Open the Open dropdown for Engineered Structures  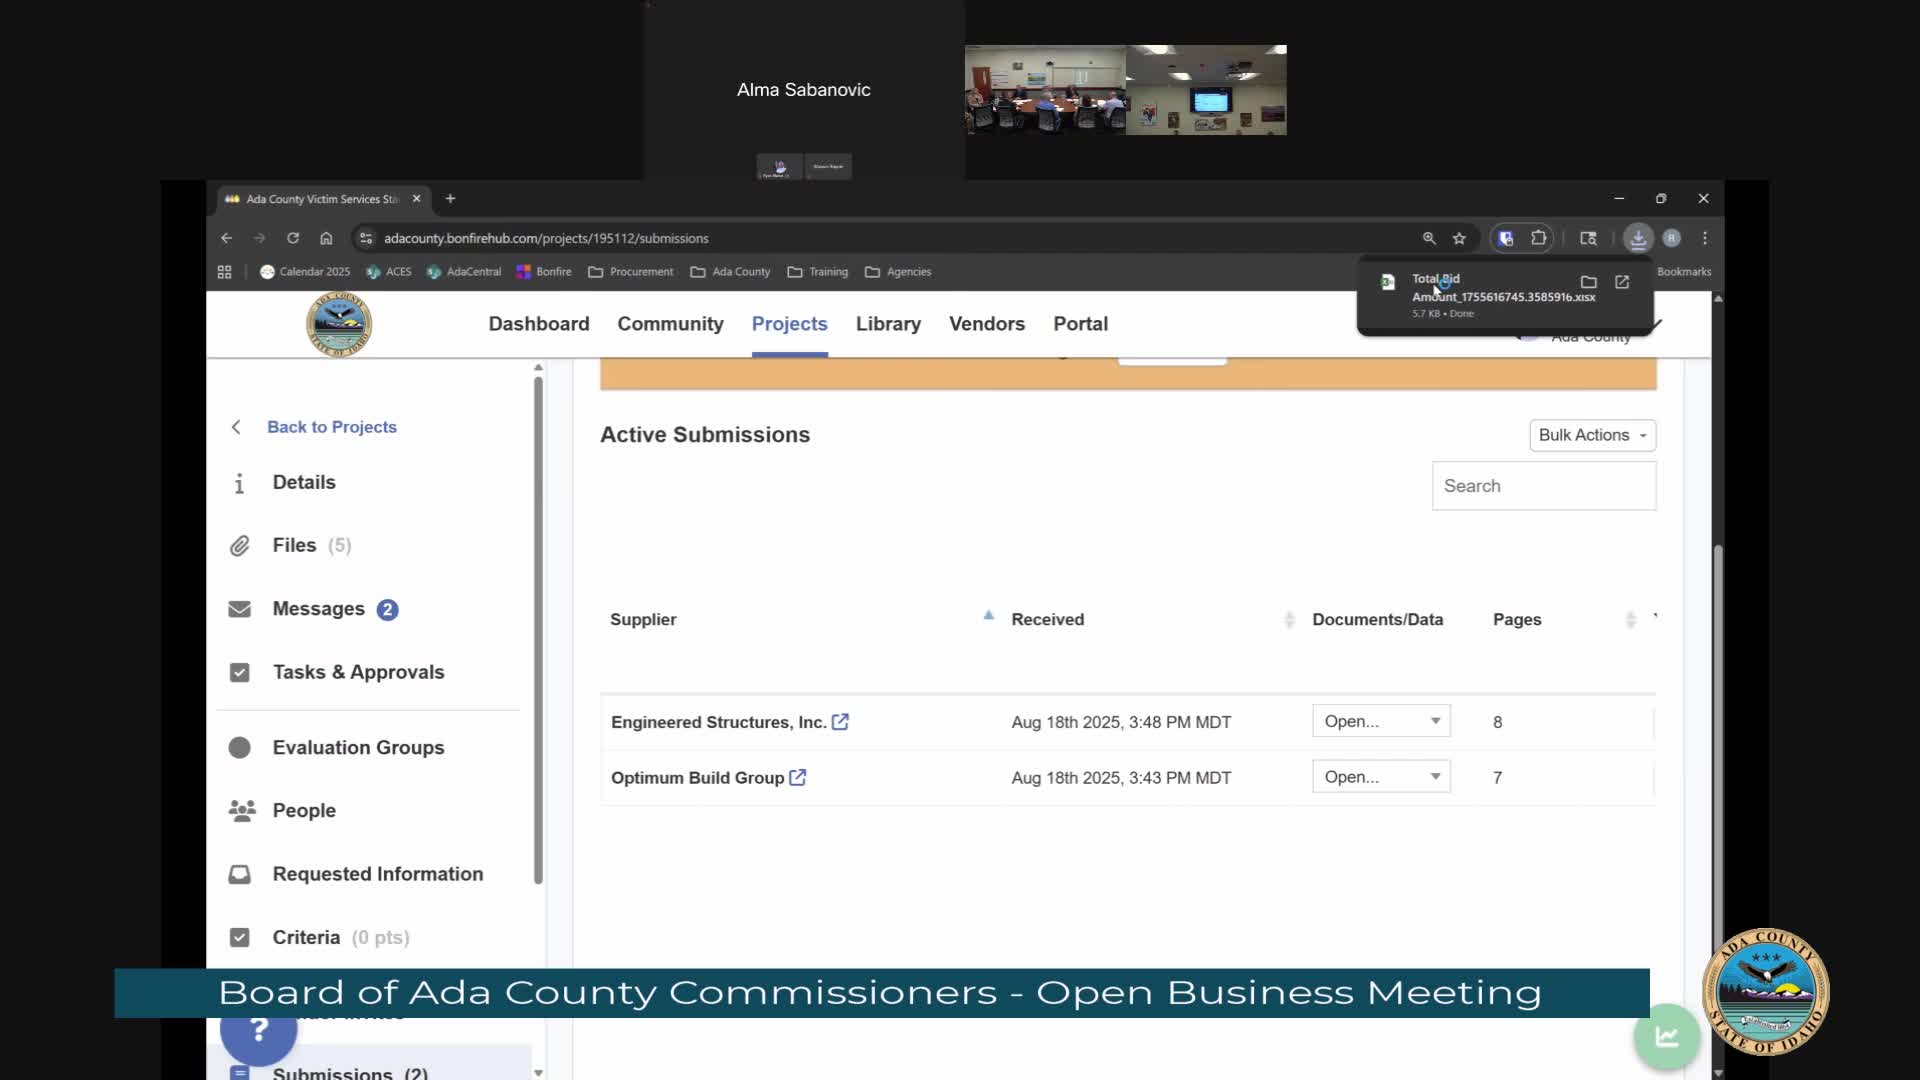click(1380, 720)
